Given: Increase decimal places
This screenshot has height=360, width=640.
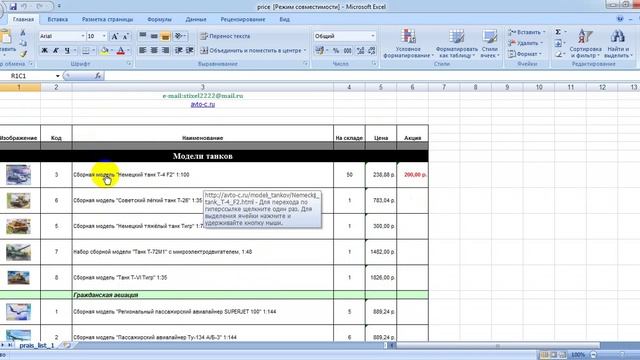Looking at the screenshot, I should (x=360, y=51).
